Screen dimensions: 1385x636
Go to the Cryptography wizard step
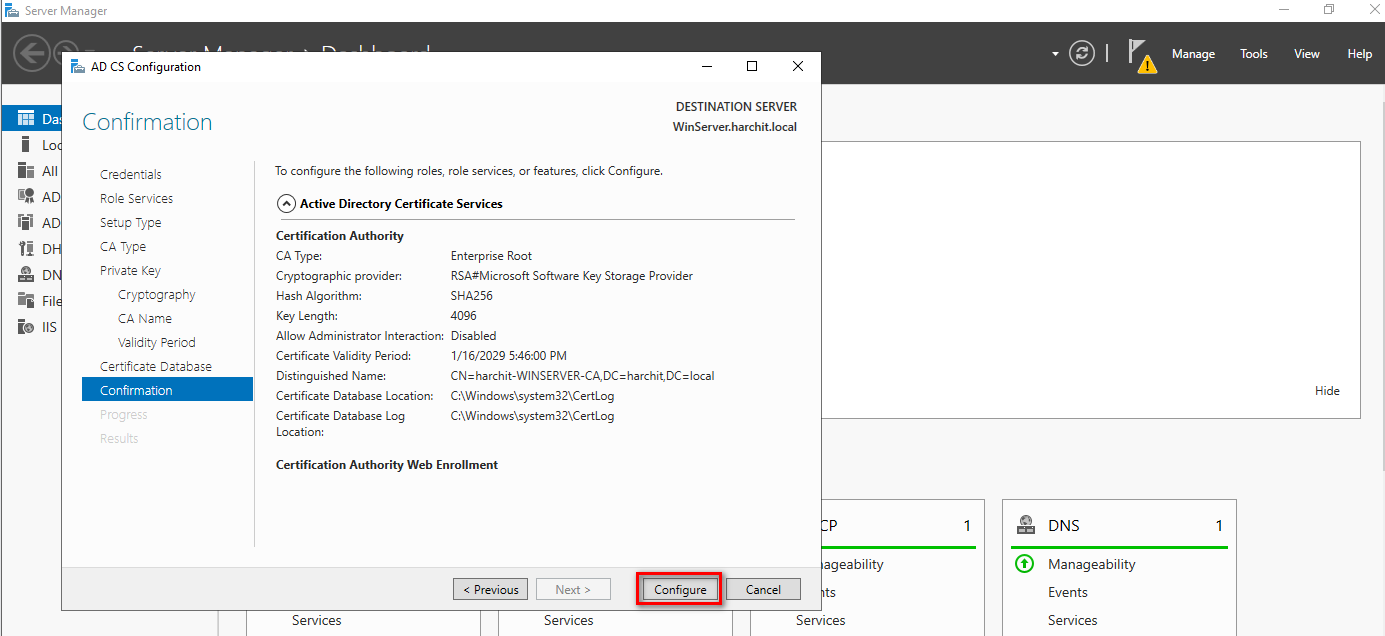pyautogui.click(x=157, y=295)
